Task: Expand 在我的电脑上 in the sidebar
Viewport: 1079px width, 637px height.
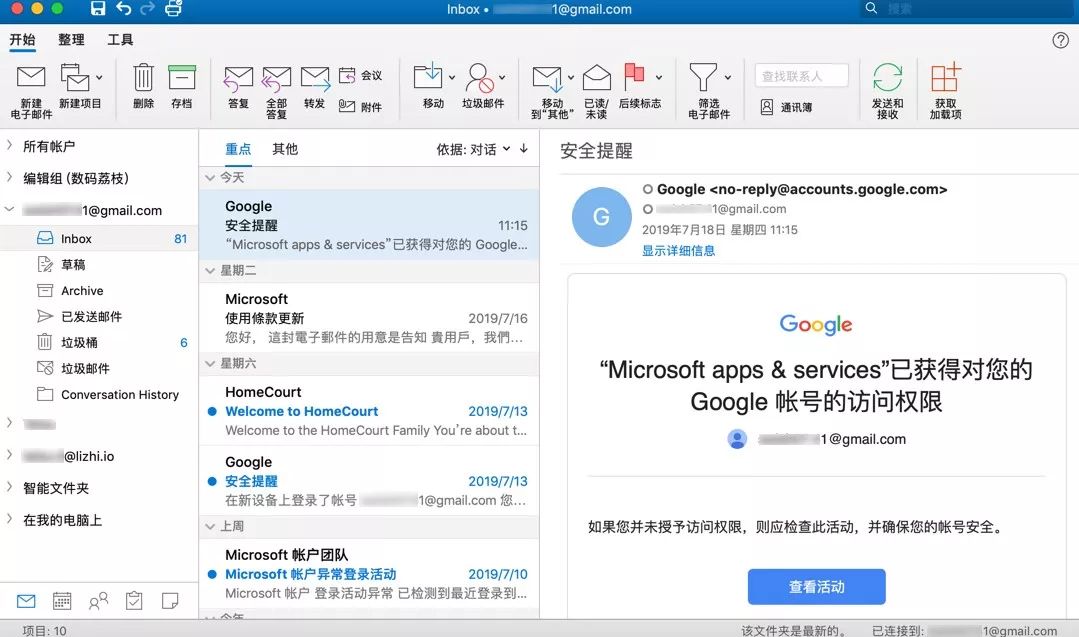Action: 9,519
